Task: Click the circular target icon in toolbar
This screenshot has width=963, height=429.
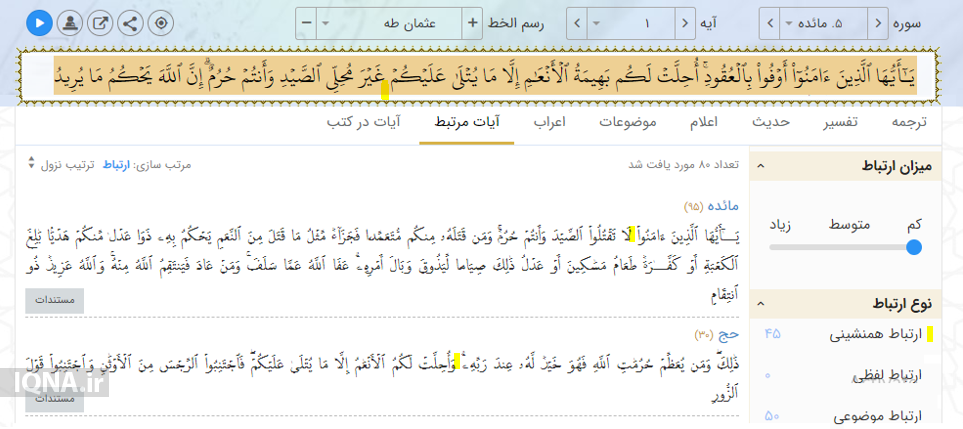Action: point(162,22)
